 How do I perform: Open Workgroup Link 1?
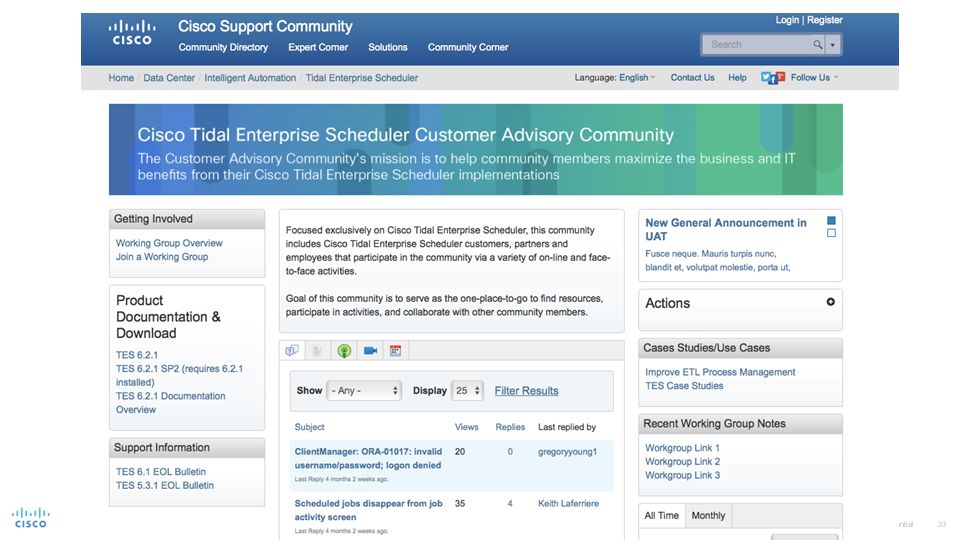click(x=682, y=448)
